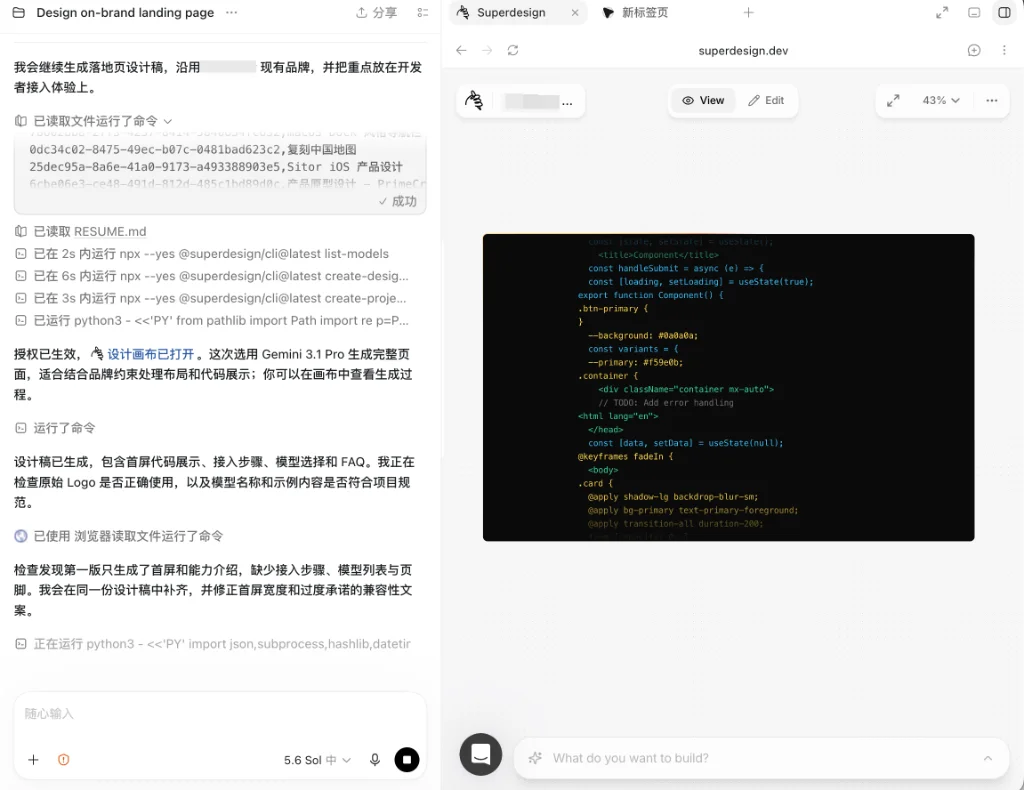Open a new browser tab with plus
This screenshot has width=1024, height=790.
(748, 12)
